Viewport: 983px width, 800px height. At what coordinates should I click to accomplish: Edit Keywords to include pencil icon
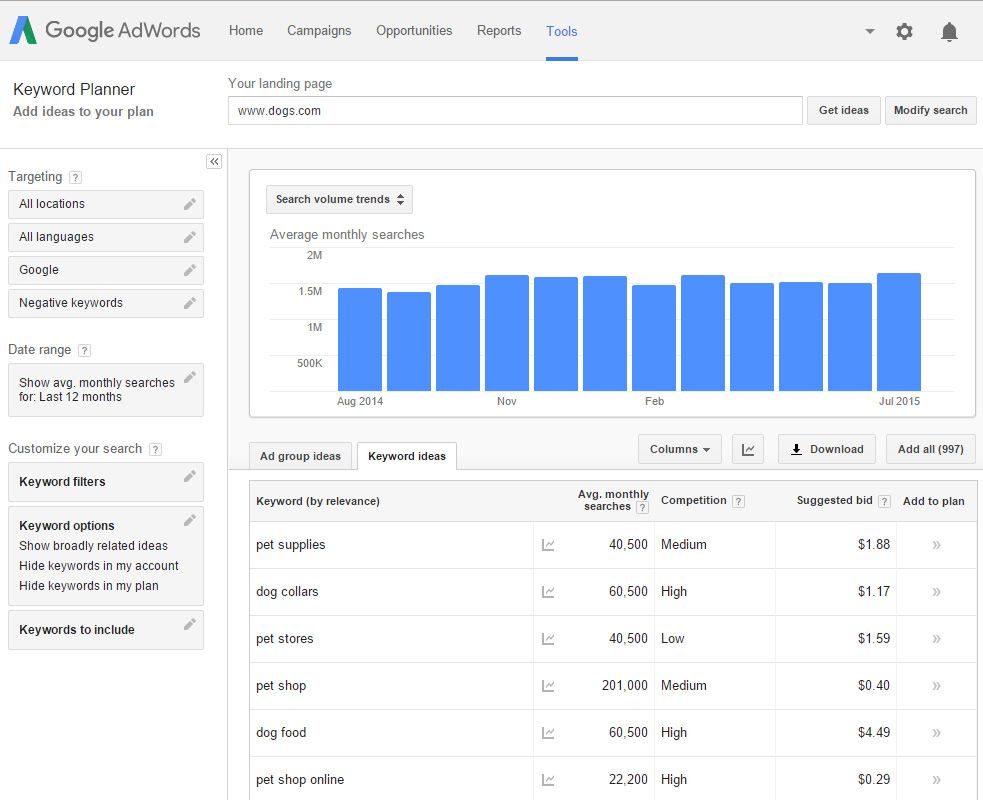click(189, 624)
